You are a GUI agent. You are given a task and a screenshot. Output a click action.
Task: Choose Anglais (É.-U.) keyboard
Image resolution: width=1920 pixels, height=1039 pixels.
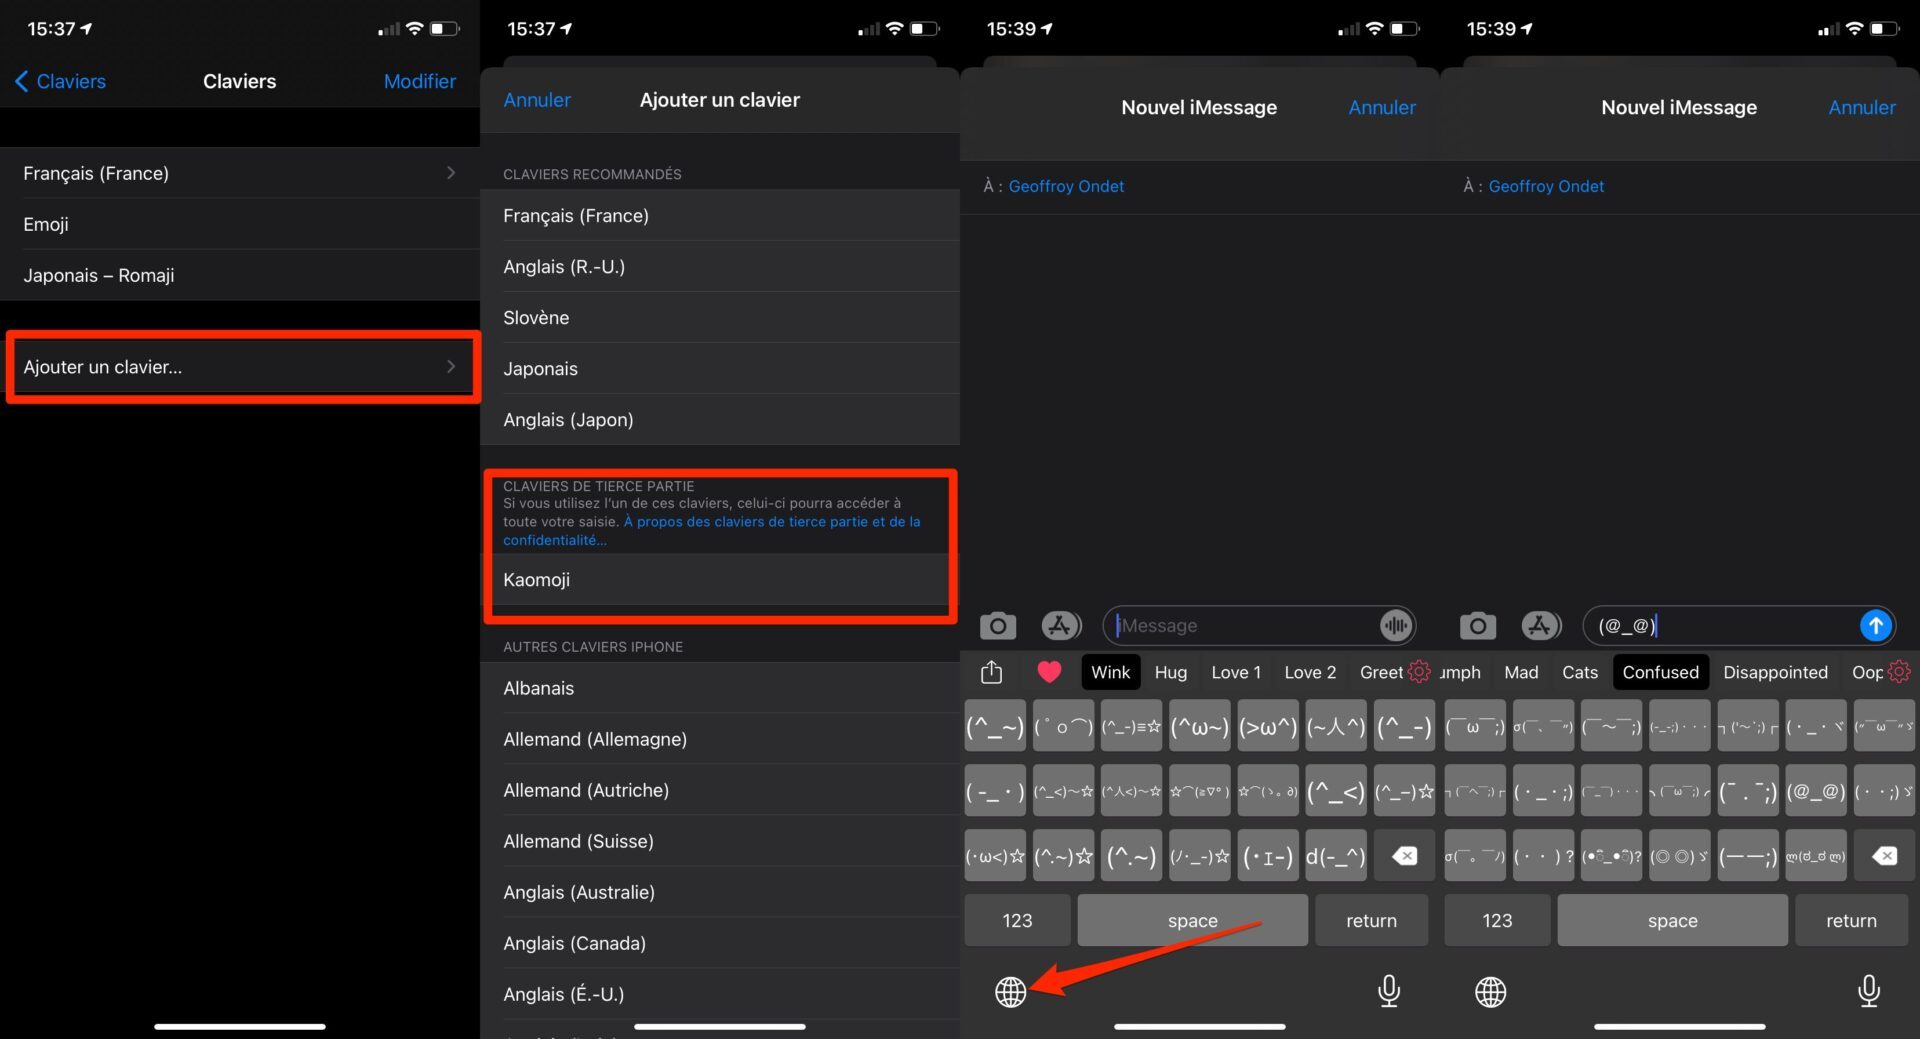720,994
